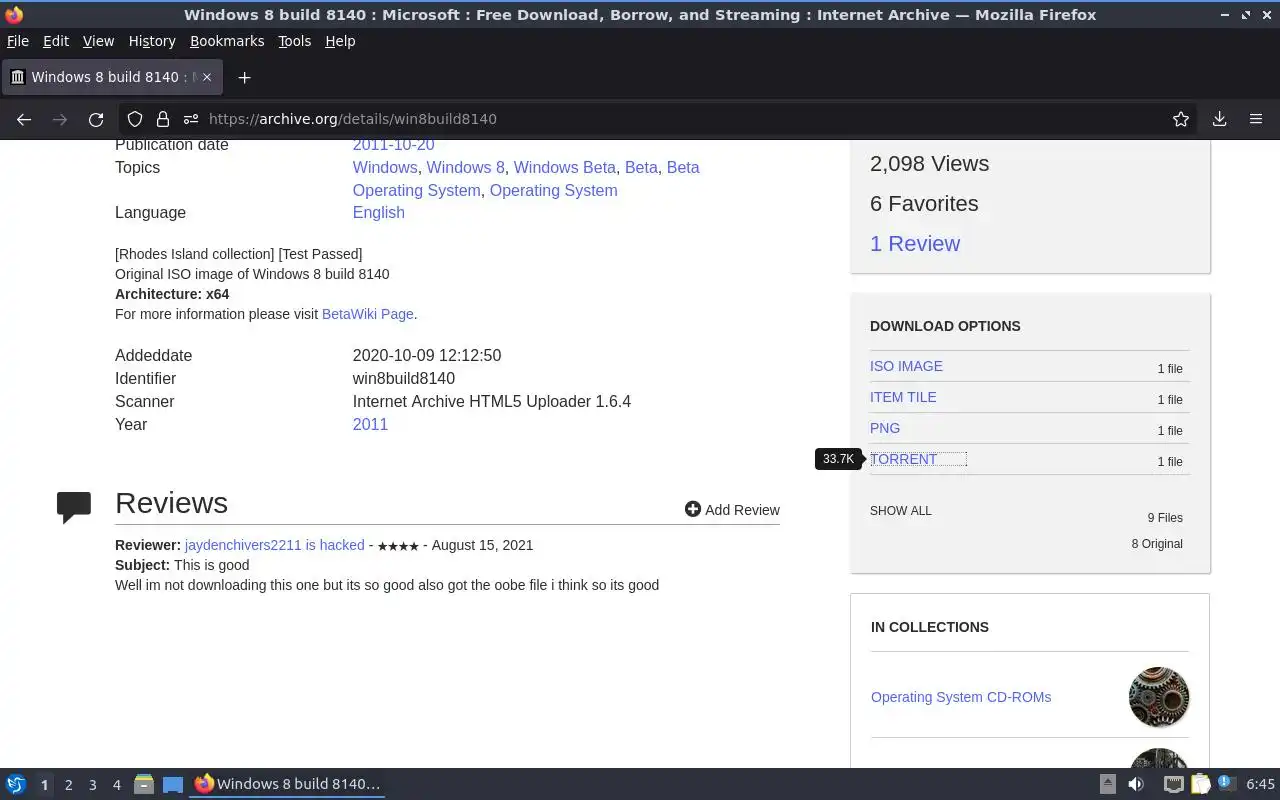Image resolution: width=1280 pixels, height=800 pixels.
Task: Download the PNG file
Action: (885, 428)
